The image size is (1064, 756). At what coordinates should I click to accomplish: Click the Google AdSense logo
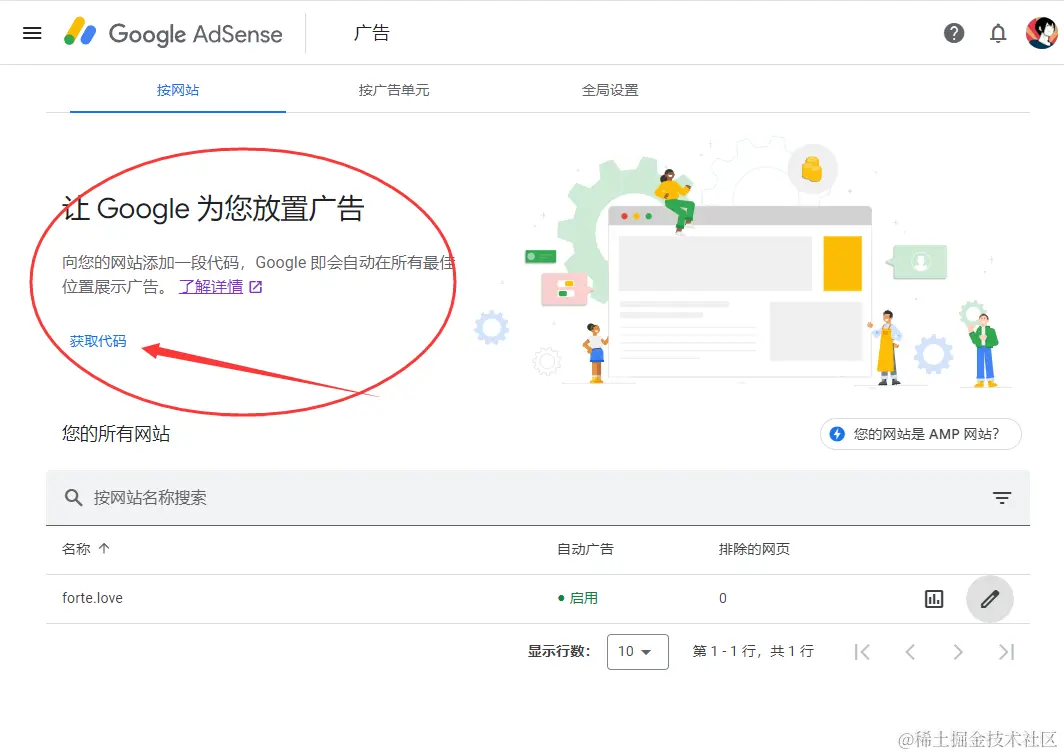(173, 33)
